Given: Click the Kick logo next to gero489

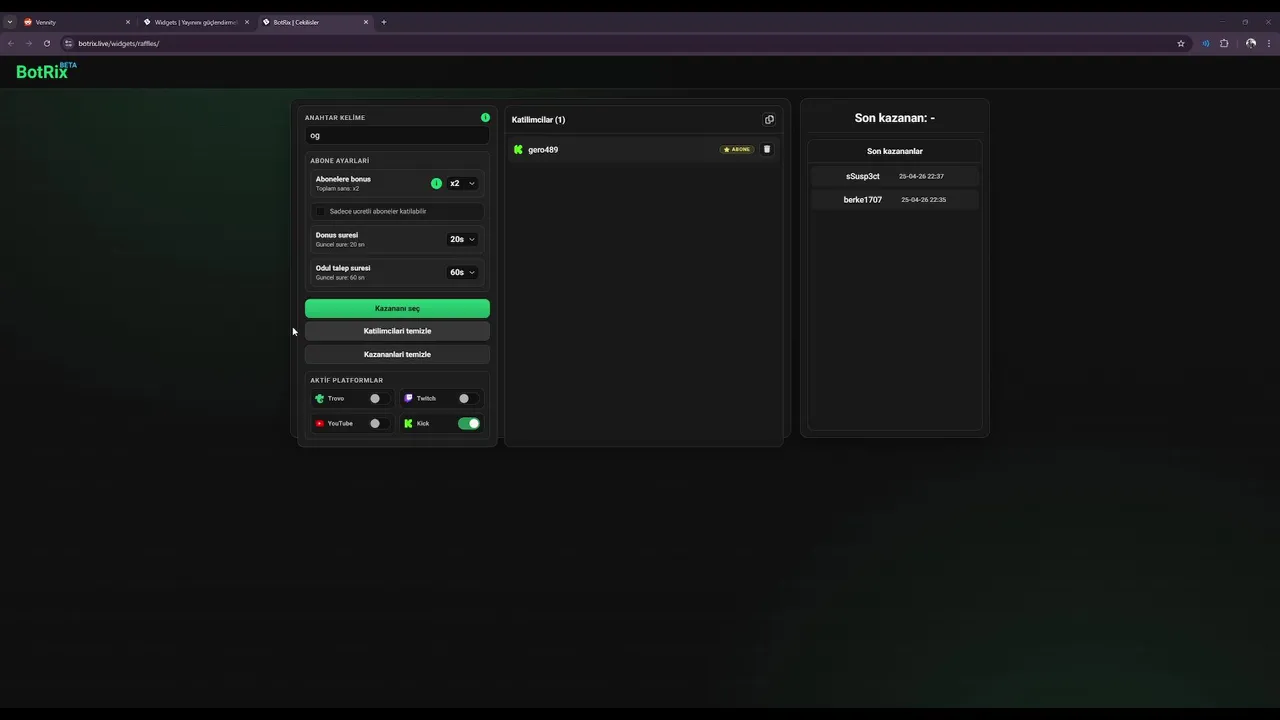Looking at the screenshot, I should [518, 150].
